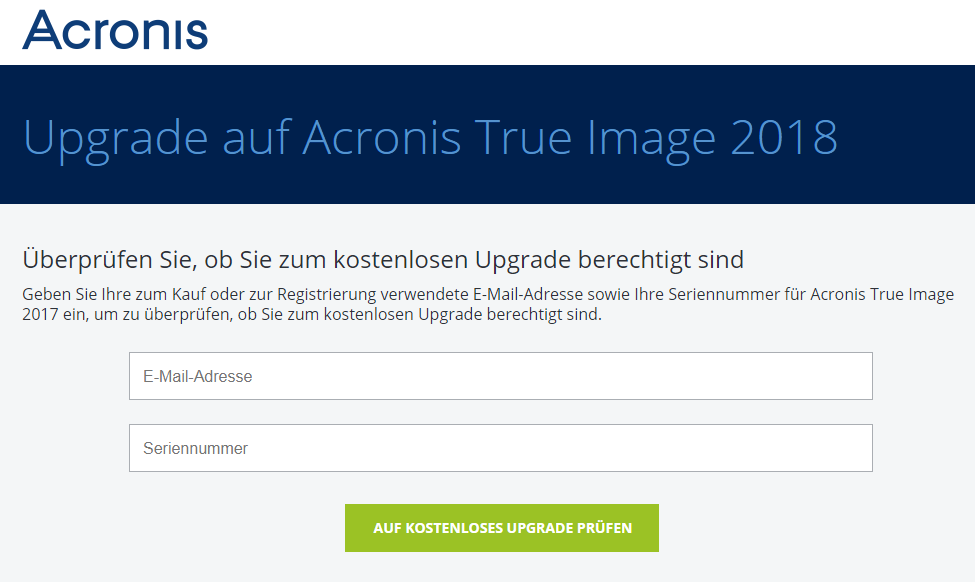Image resolution: width=975 pixels, height=582 pixels.
Task: Click Auf kostenloses Upgrade prüfen button
Action: 502,528
